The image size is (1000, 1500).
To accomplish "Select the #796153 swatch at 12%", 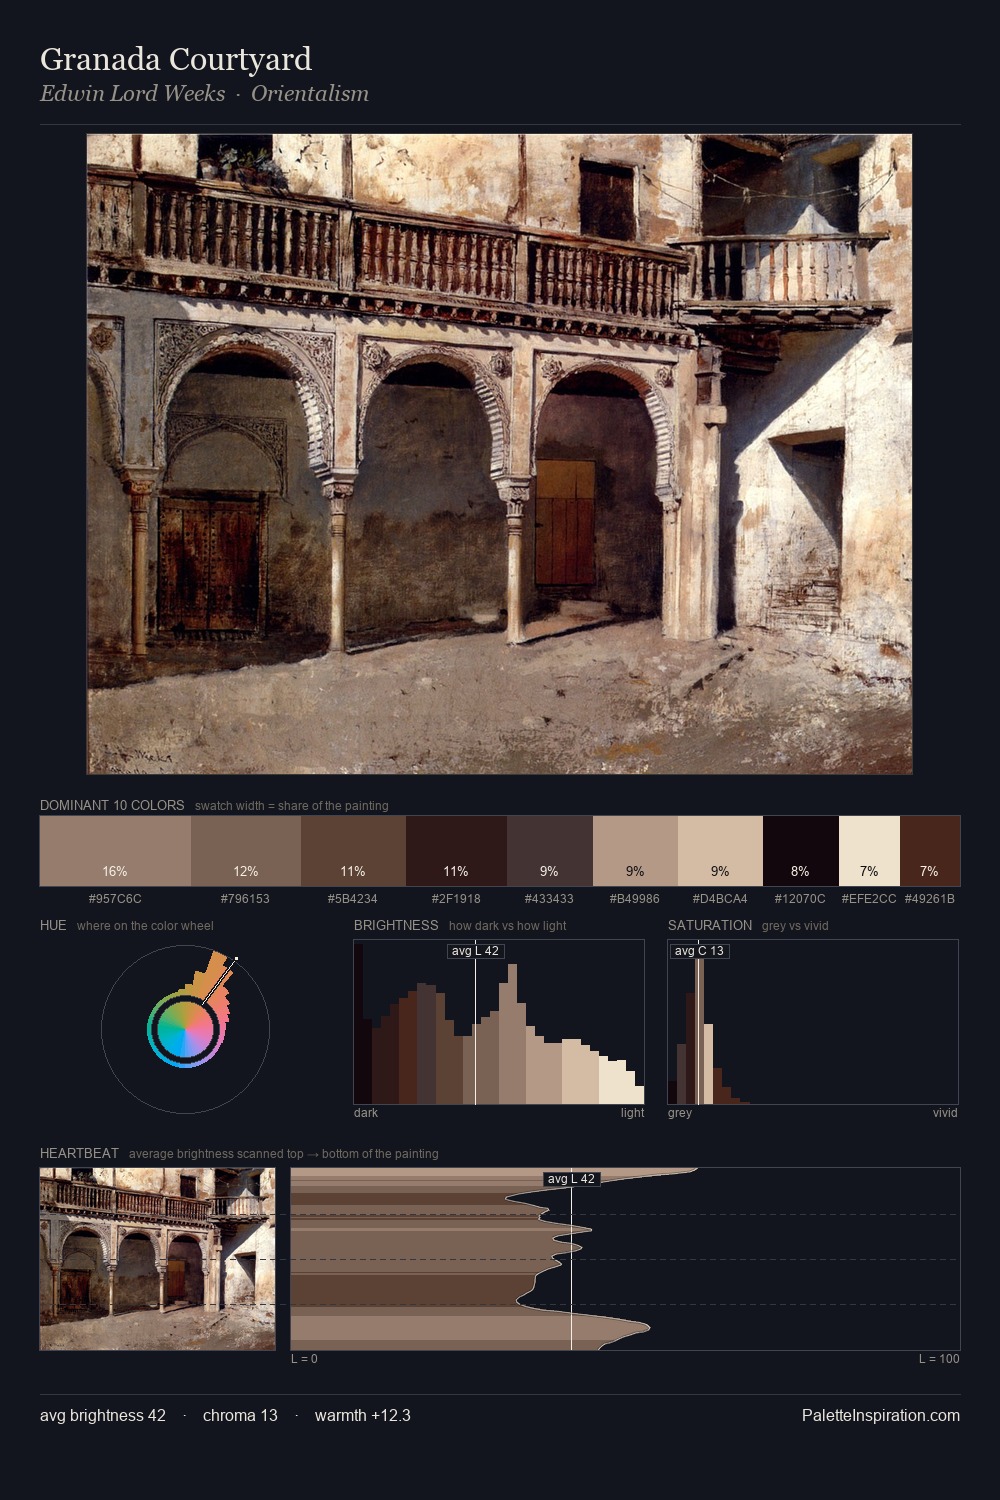I will [246, 851].
